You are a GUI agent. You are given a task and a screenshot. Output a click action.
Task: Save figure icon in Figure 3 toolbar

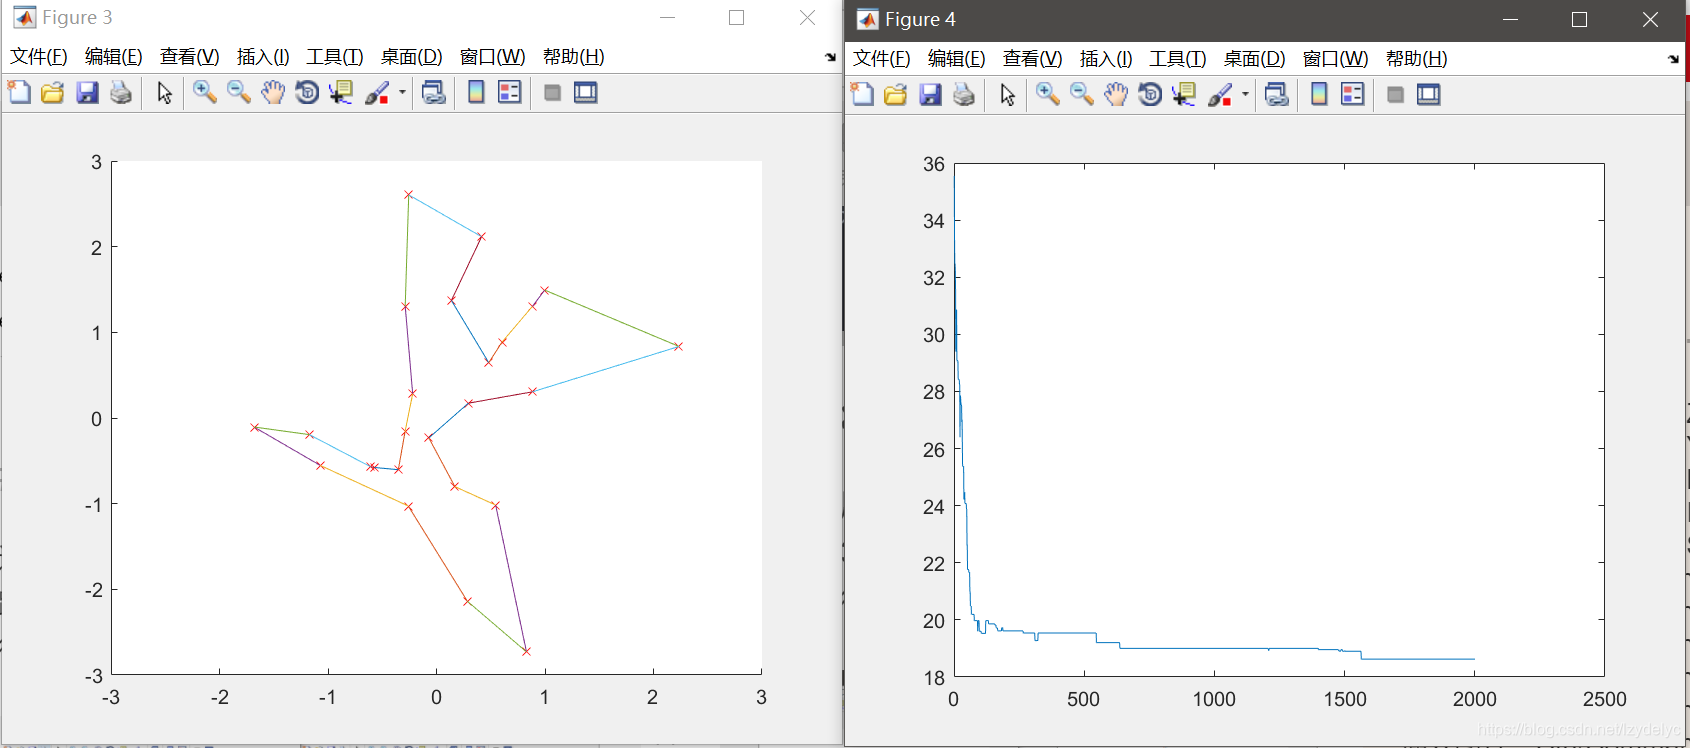(x=87, y=93)
